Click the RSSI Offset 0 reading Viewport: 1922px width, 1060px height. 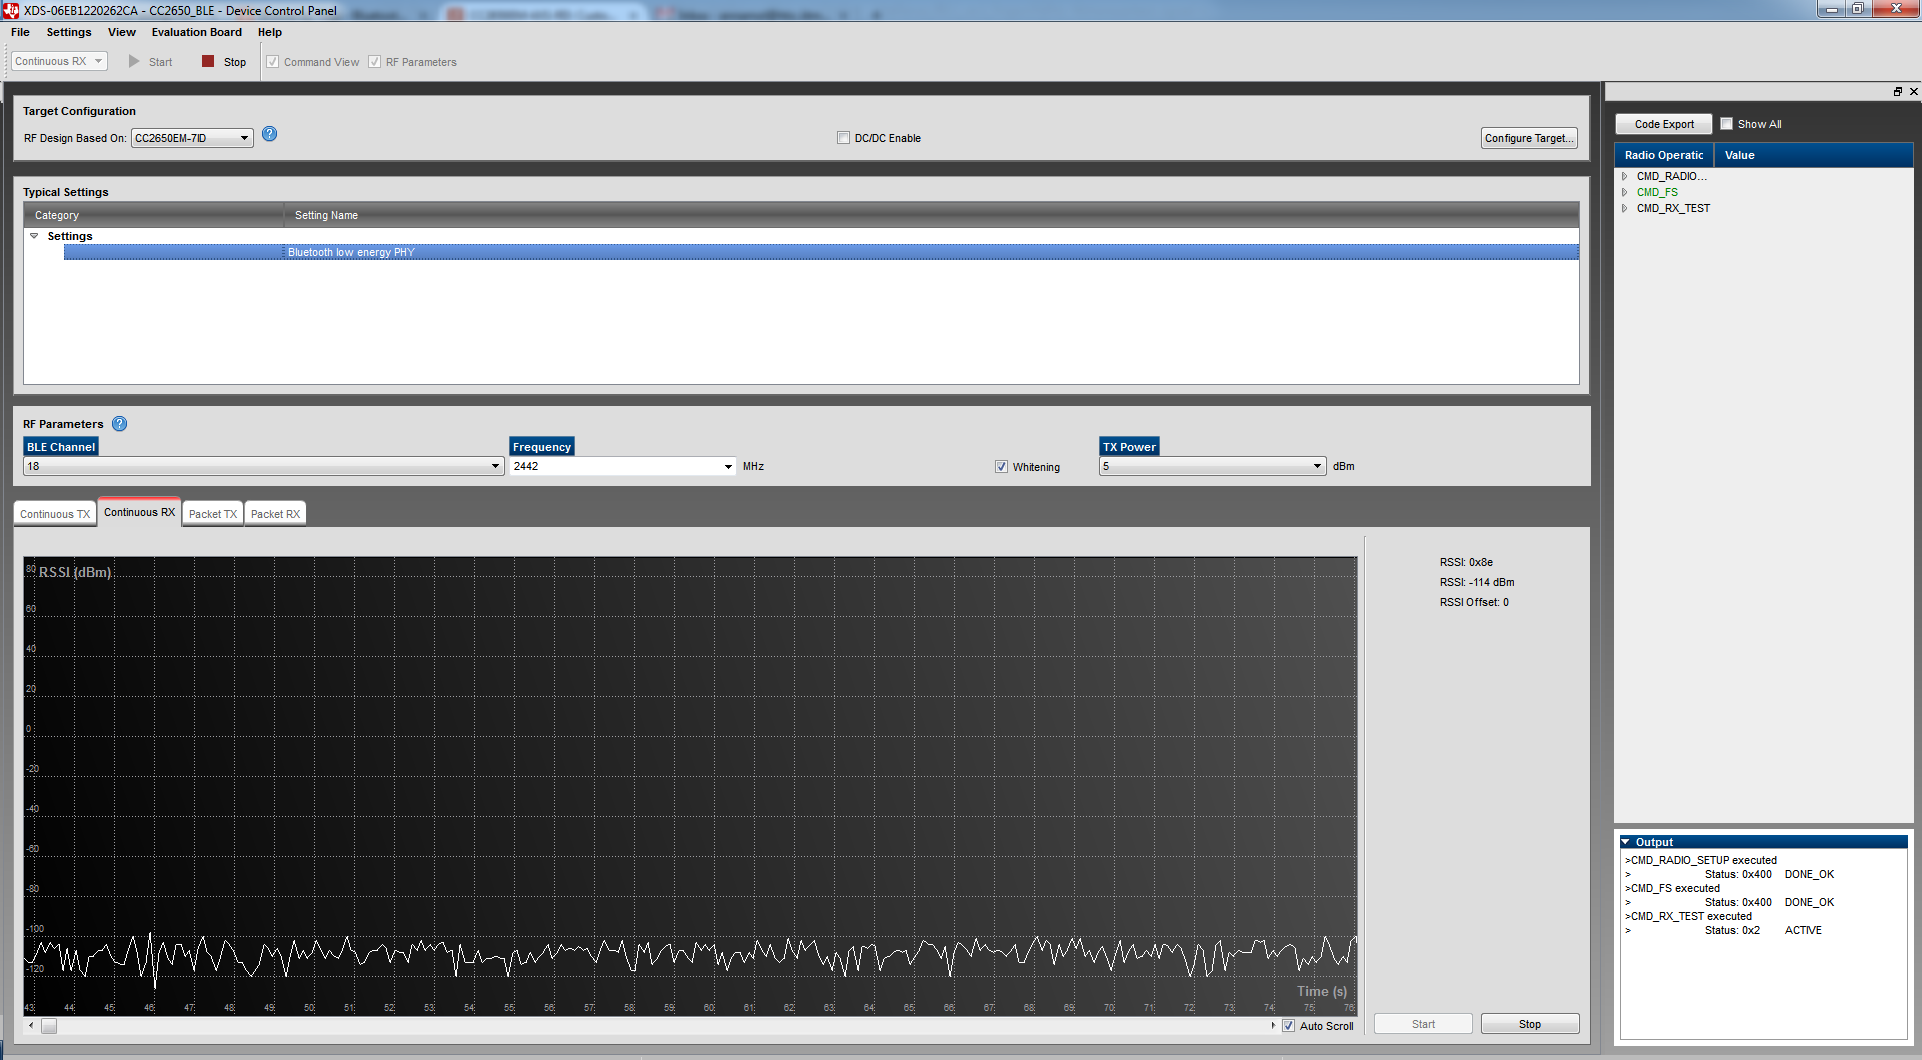click(1474, 602)
